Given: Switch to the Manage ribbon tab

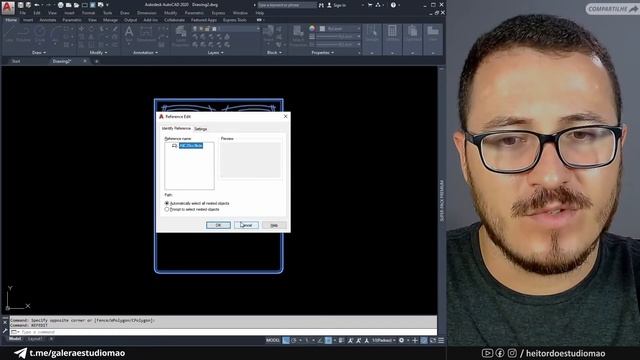Looking at the screenshot, I should 110,20.
